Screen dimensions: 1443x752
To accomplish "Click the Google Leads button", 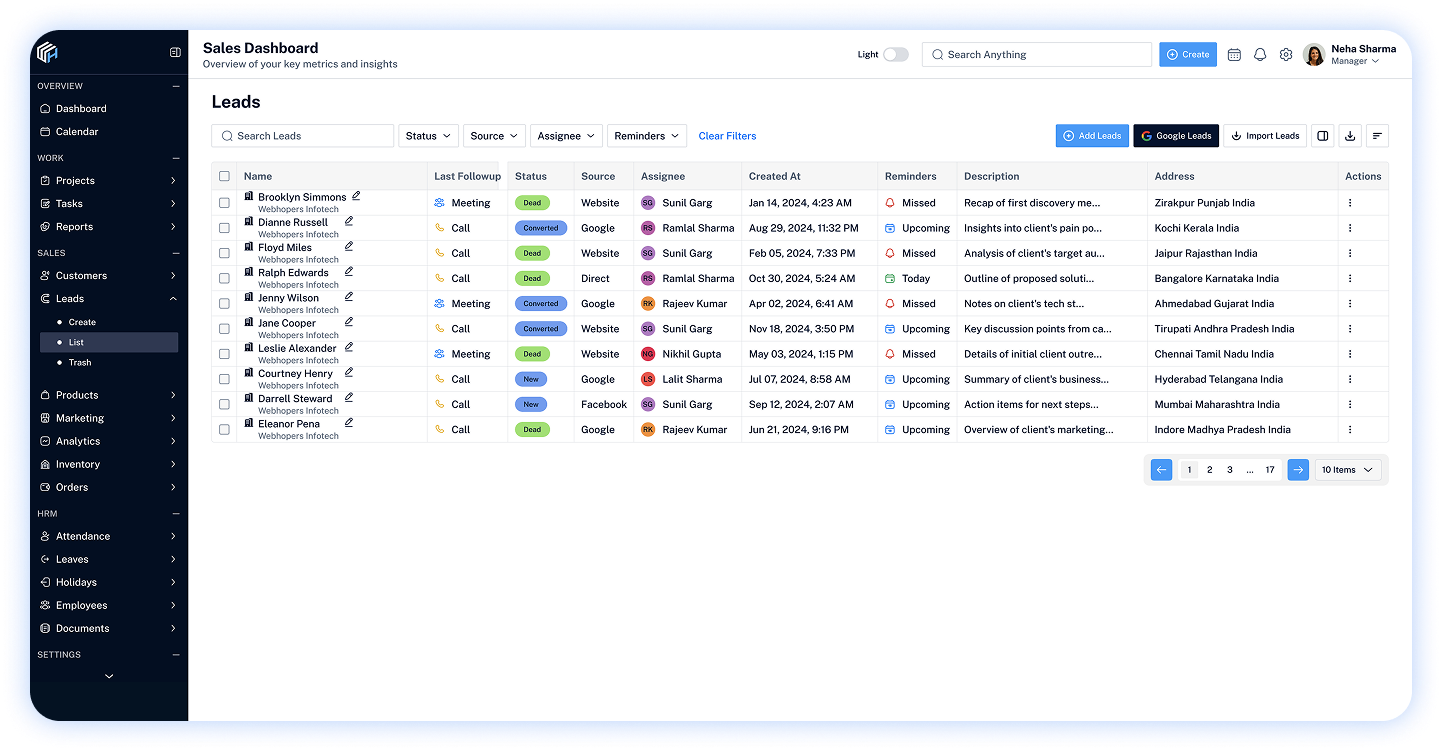I will (1176, 136).
